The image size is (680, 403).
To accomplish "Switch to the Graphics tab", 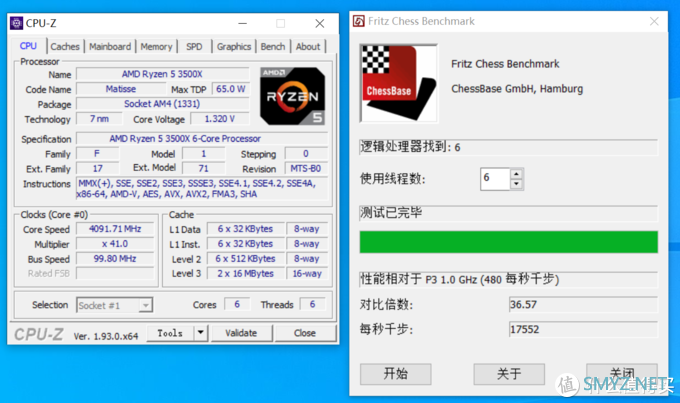I will pyautogui.click(x=234, y=46).
